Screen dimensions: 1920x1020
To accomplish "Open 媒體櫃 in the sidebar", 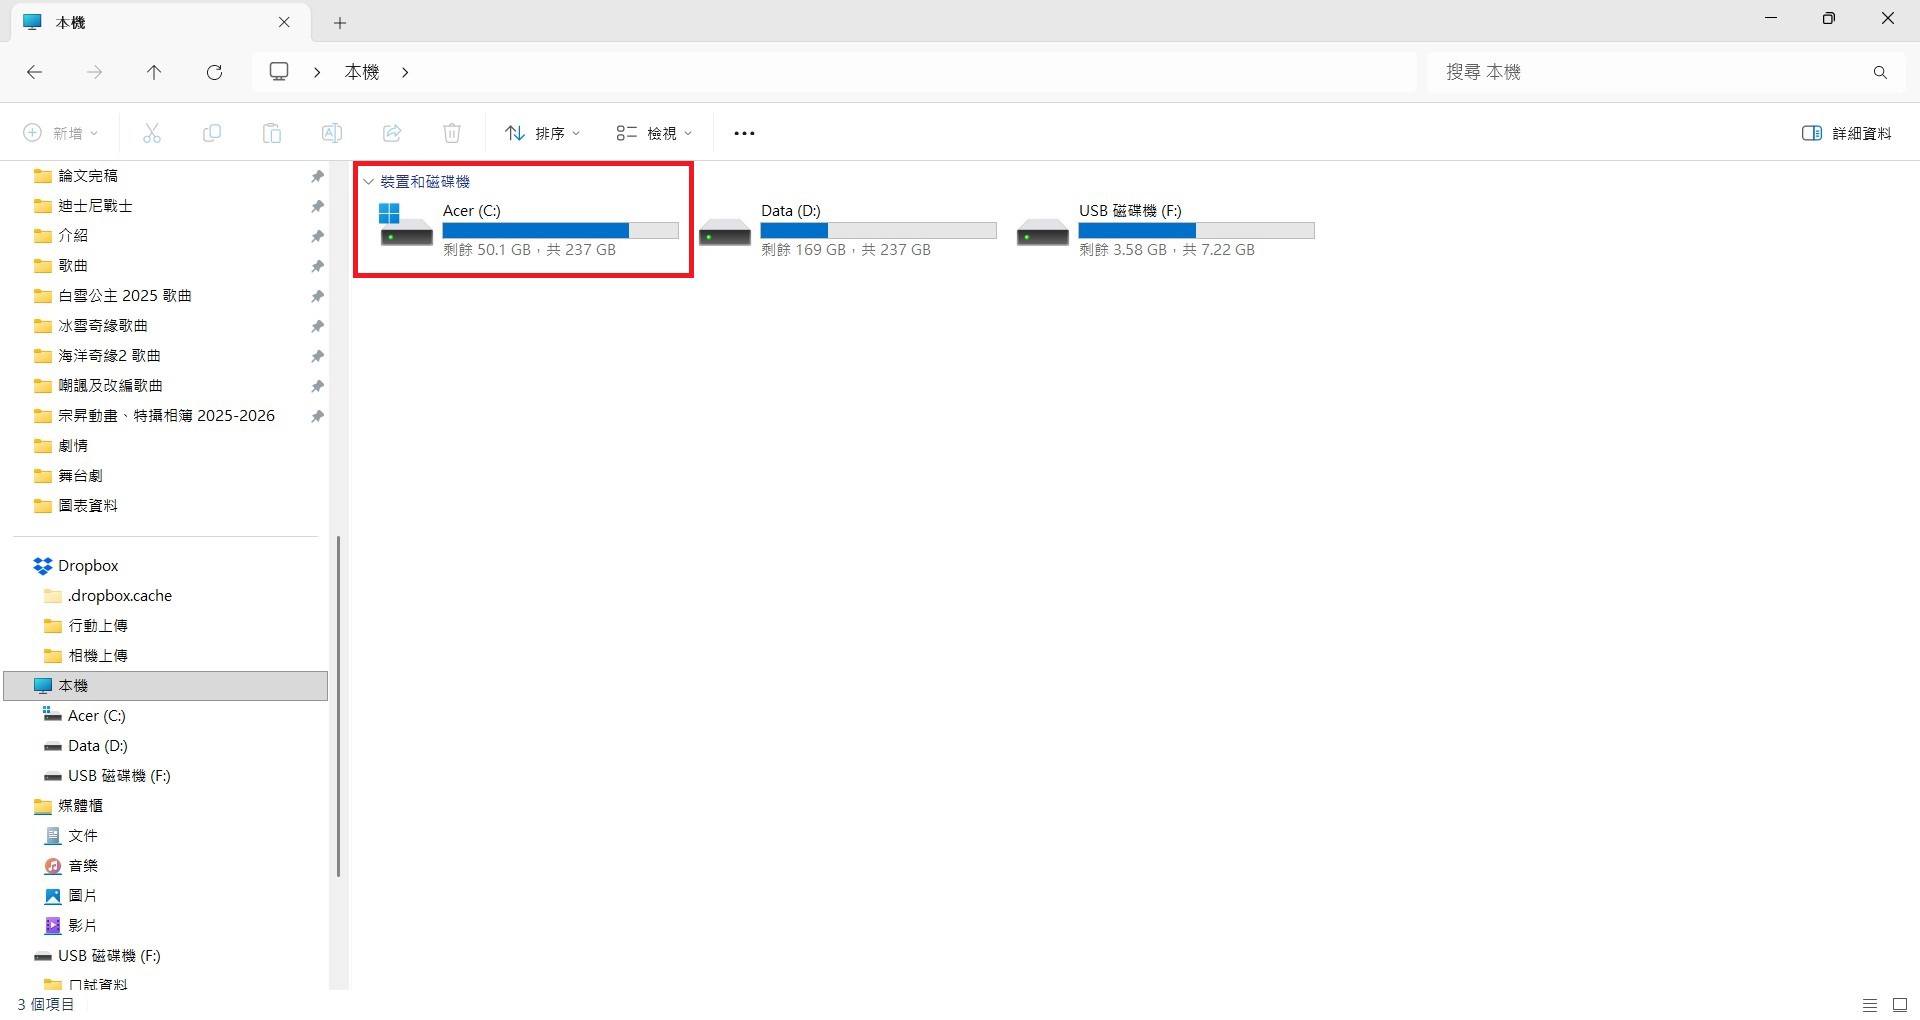I will (80, 806).
